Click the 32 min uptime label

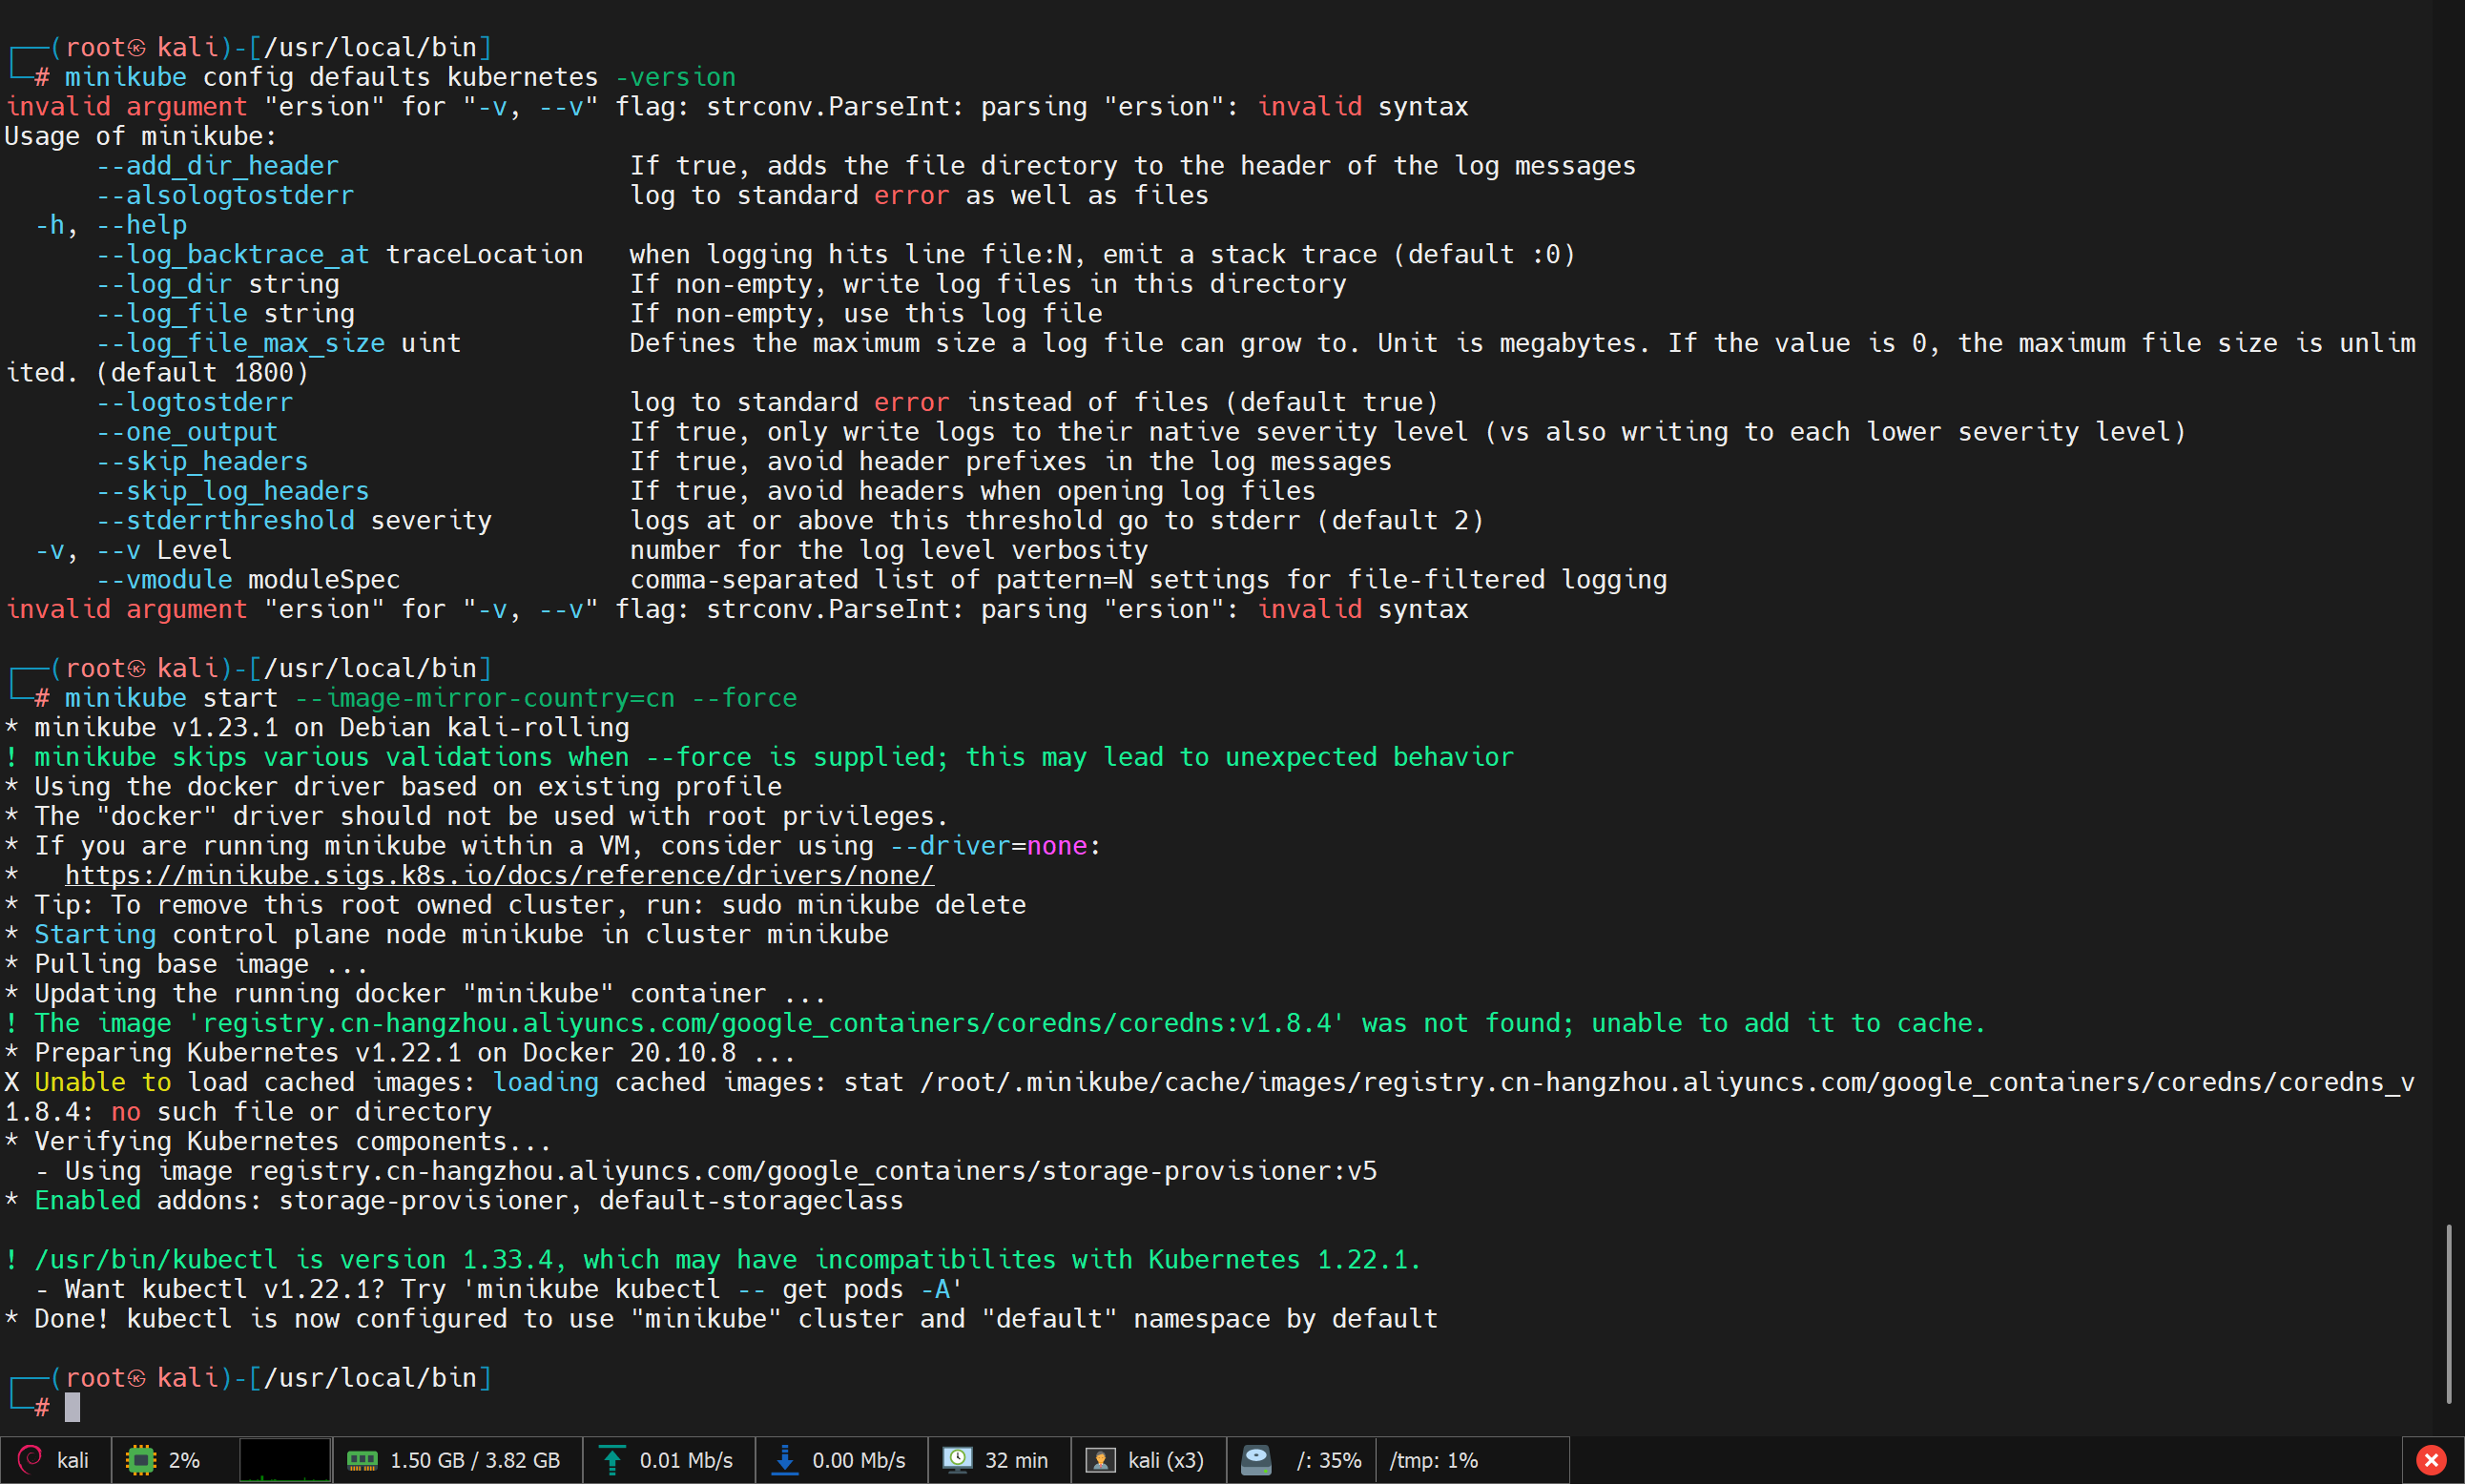[x=1016, y=1460]
